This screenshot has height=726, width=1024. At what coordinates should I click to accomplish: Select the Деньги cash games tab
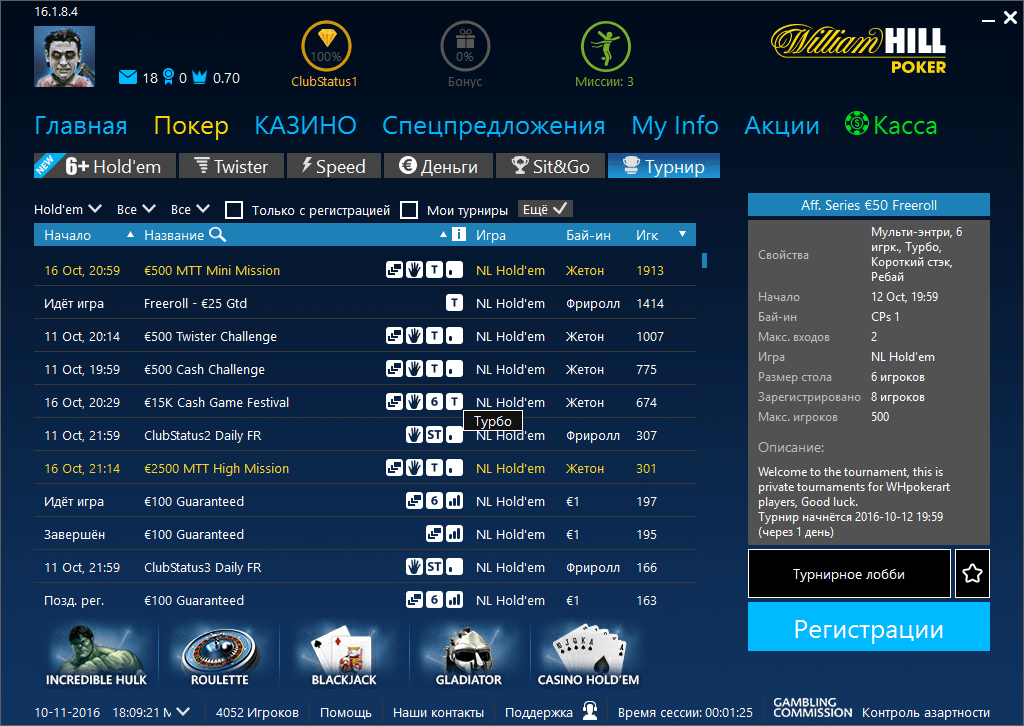438,166
